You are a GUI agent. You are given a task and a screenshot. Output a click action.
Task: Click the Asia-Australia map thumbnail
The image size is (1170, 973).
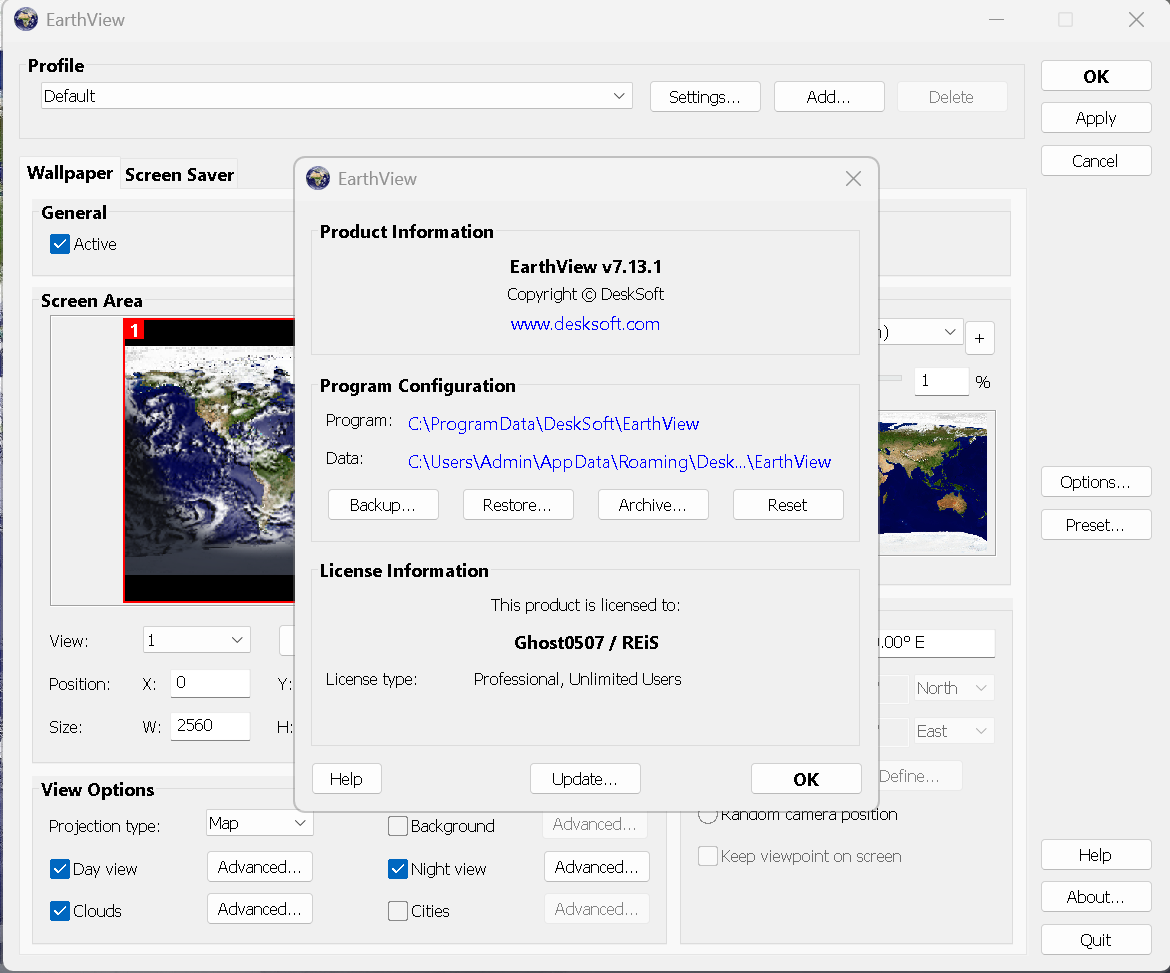(936, 483)
